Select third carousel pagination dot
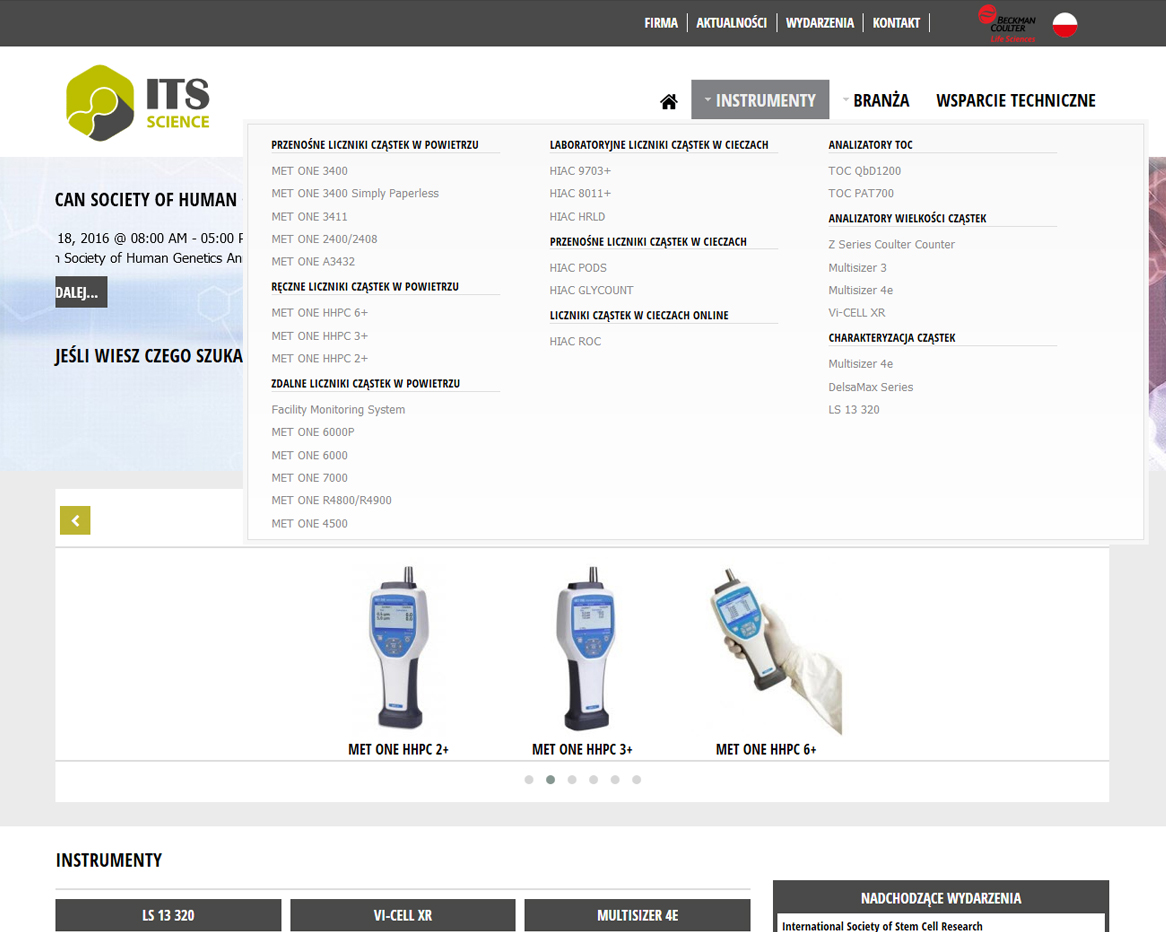 [x=572, y=780]
